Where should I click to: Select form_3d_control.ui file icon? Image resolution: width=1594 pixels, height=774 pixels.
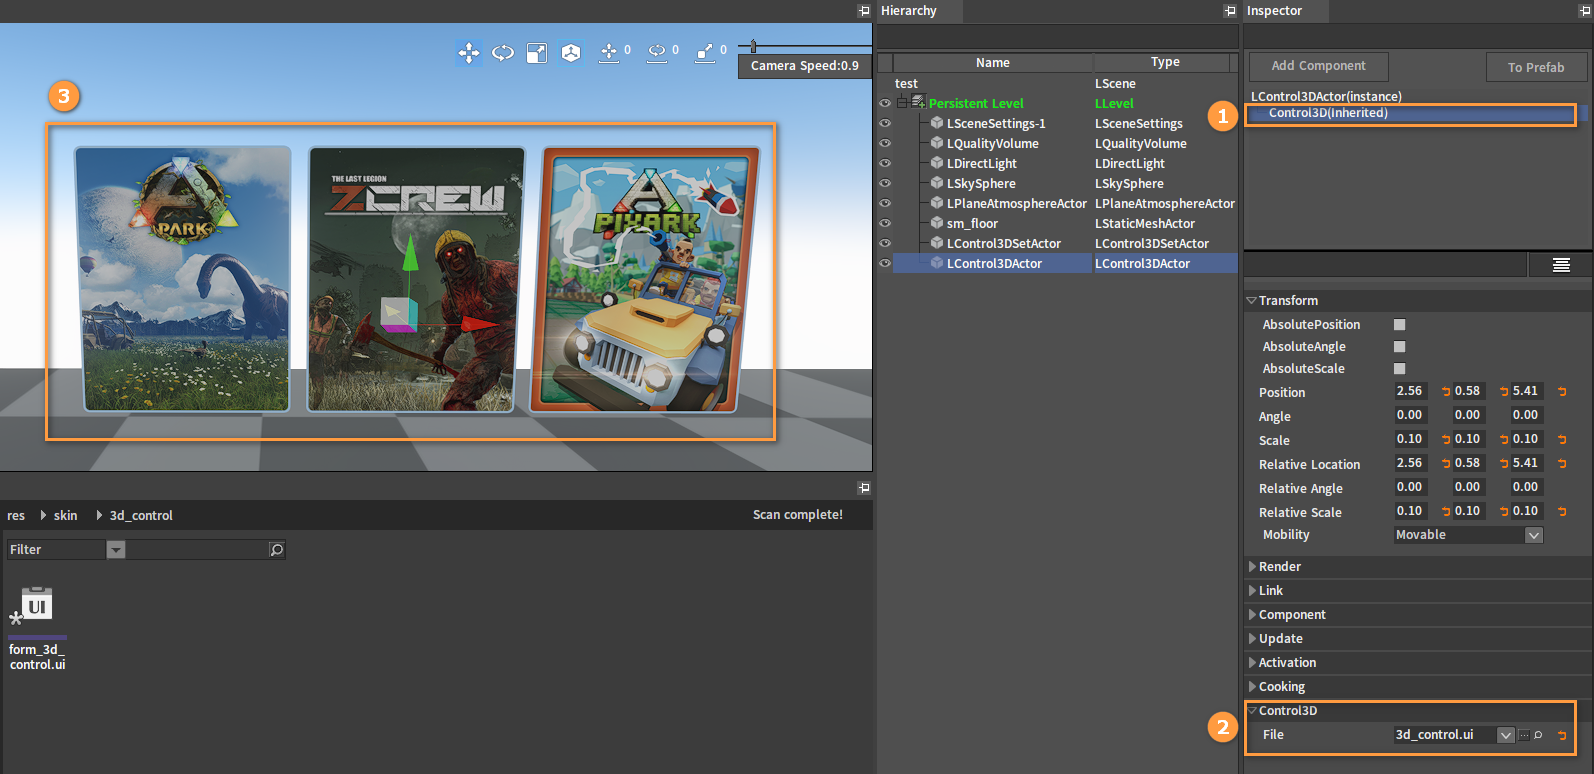point(37,605)
